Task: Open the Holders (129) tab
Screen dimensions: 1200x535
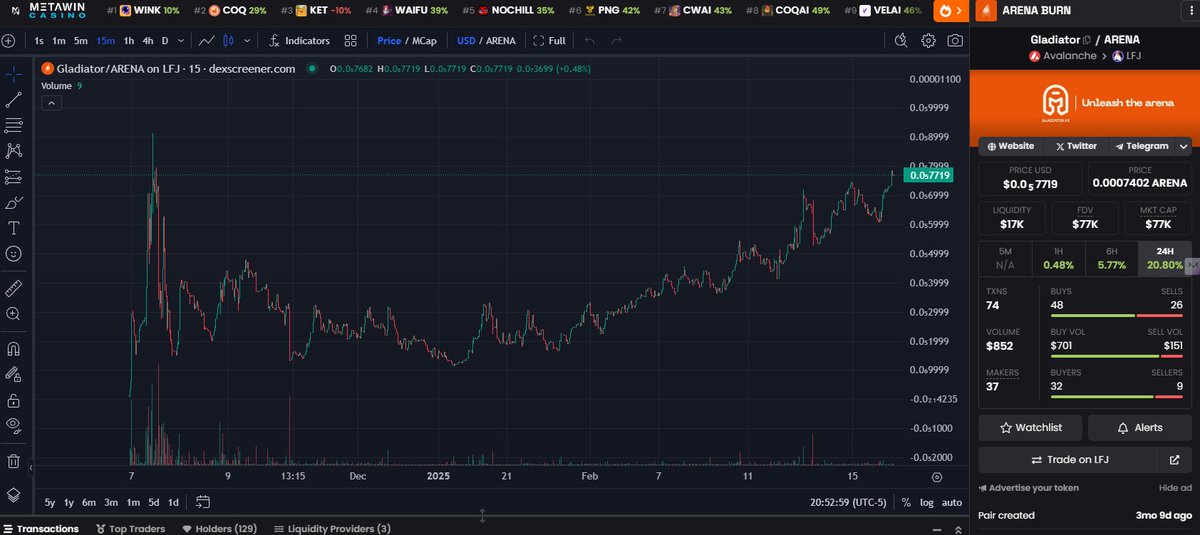Action: tap(219, 528)
